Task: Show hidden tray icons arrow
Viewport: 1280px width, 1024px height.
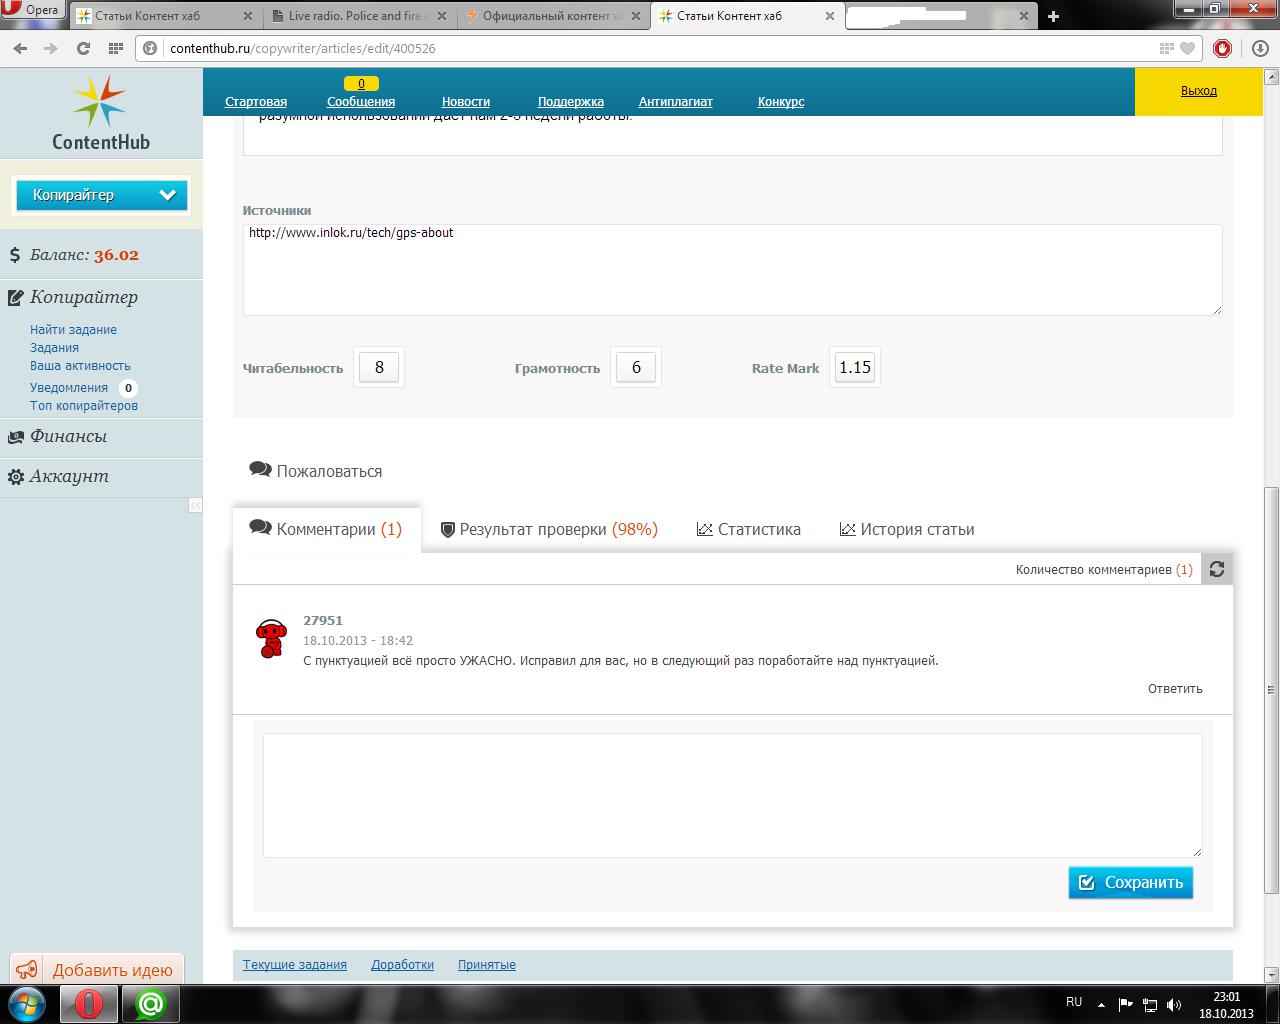Action: pos(1102,1004)
